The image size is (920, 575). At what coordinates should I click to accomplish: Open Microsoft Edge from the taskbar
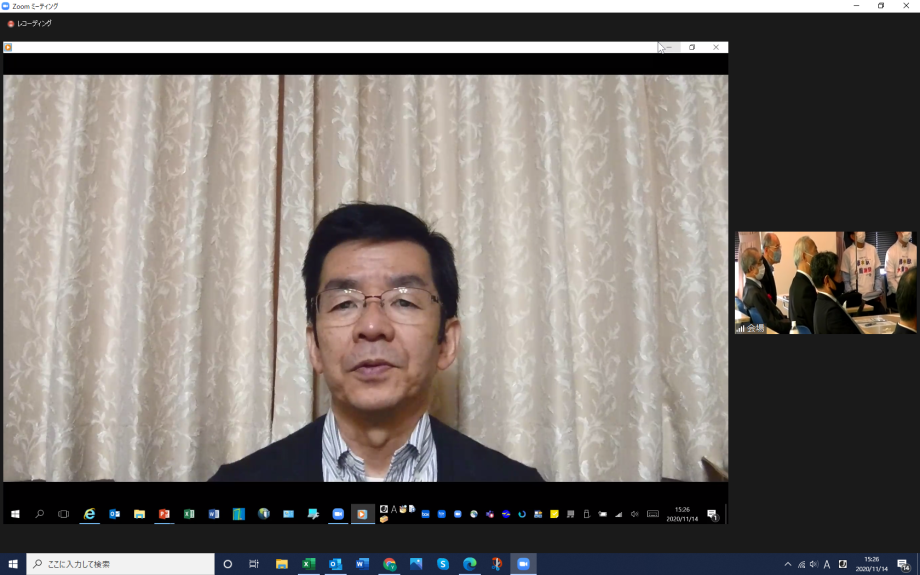point(469,564)
